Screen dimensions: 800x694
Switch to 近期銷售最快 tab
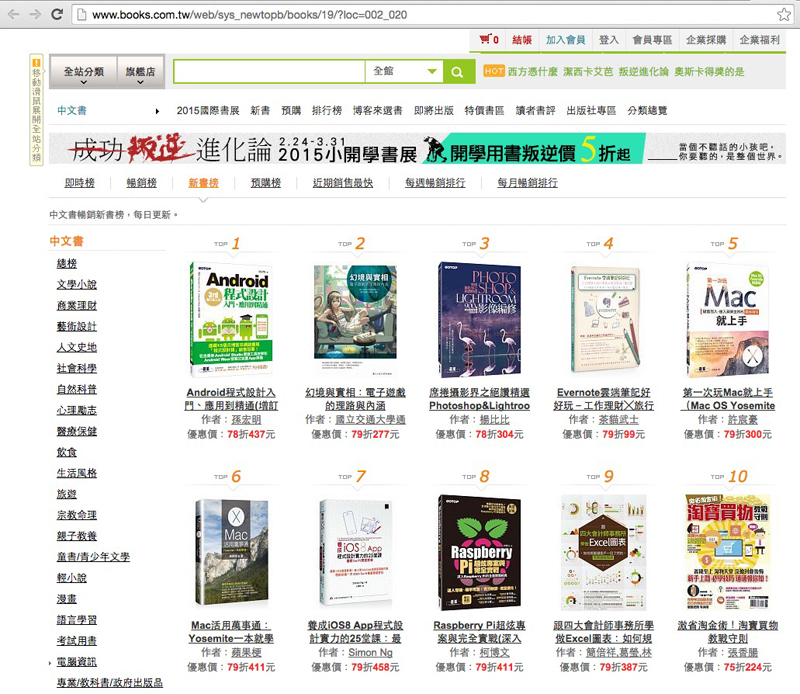point(343,183)
